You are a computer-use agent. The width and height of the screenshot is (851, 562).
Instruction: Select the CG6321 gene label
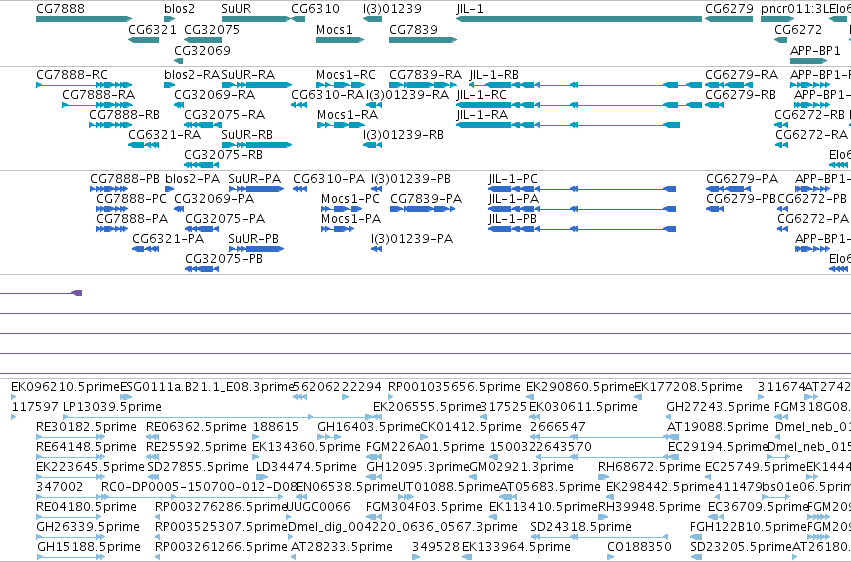[x=153, y=29]
